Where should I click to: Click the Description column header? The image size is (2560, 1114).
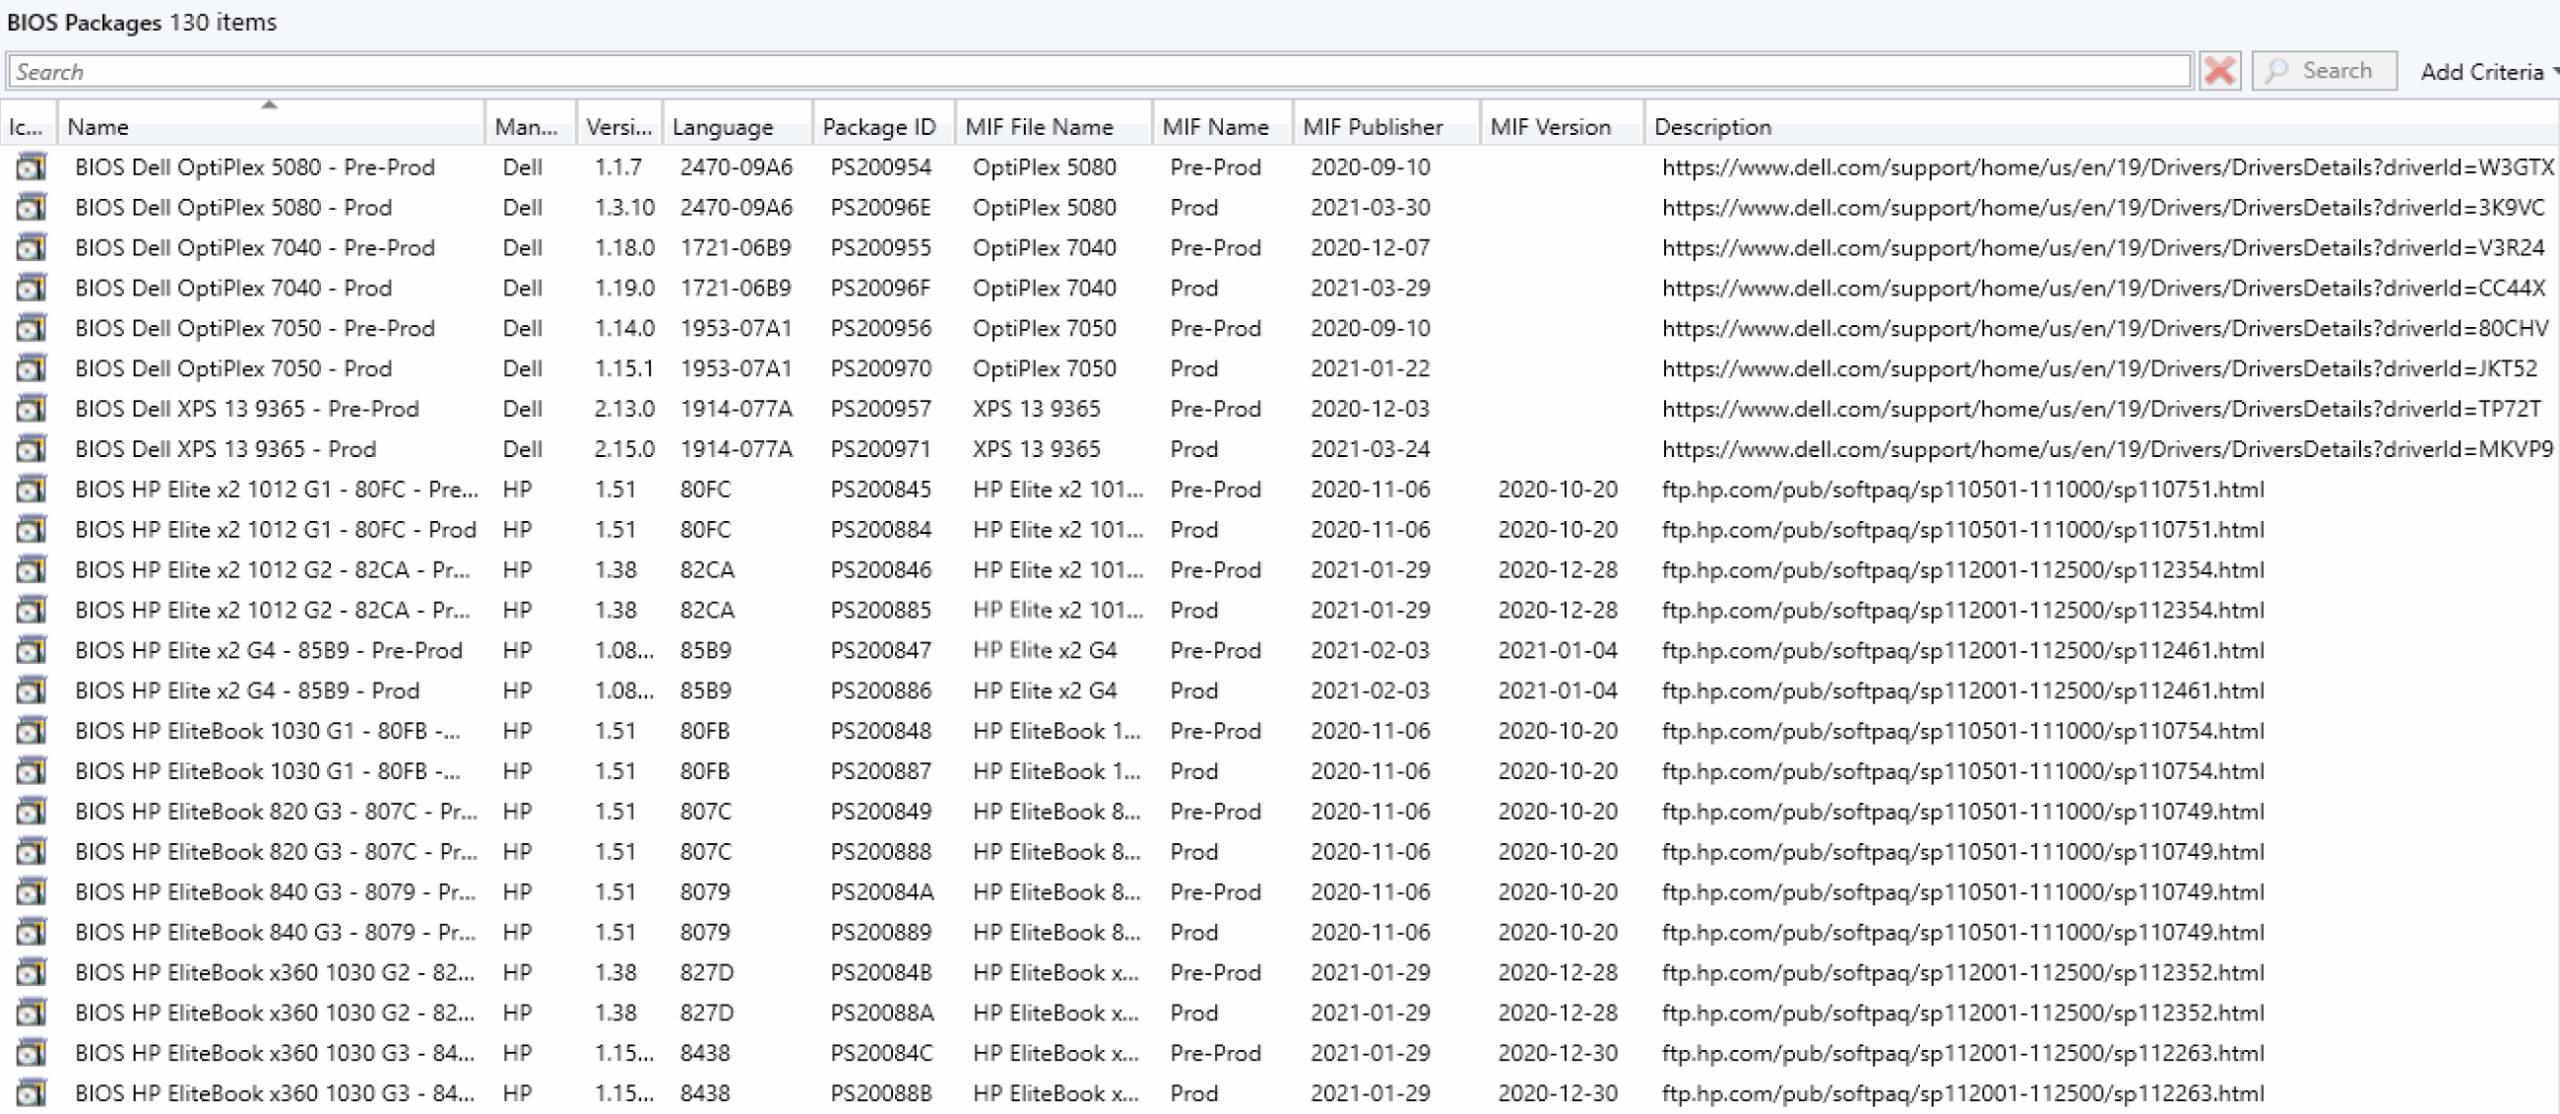click(1712, 127)
